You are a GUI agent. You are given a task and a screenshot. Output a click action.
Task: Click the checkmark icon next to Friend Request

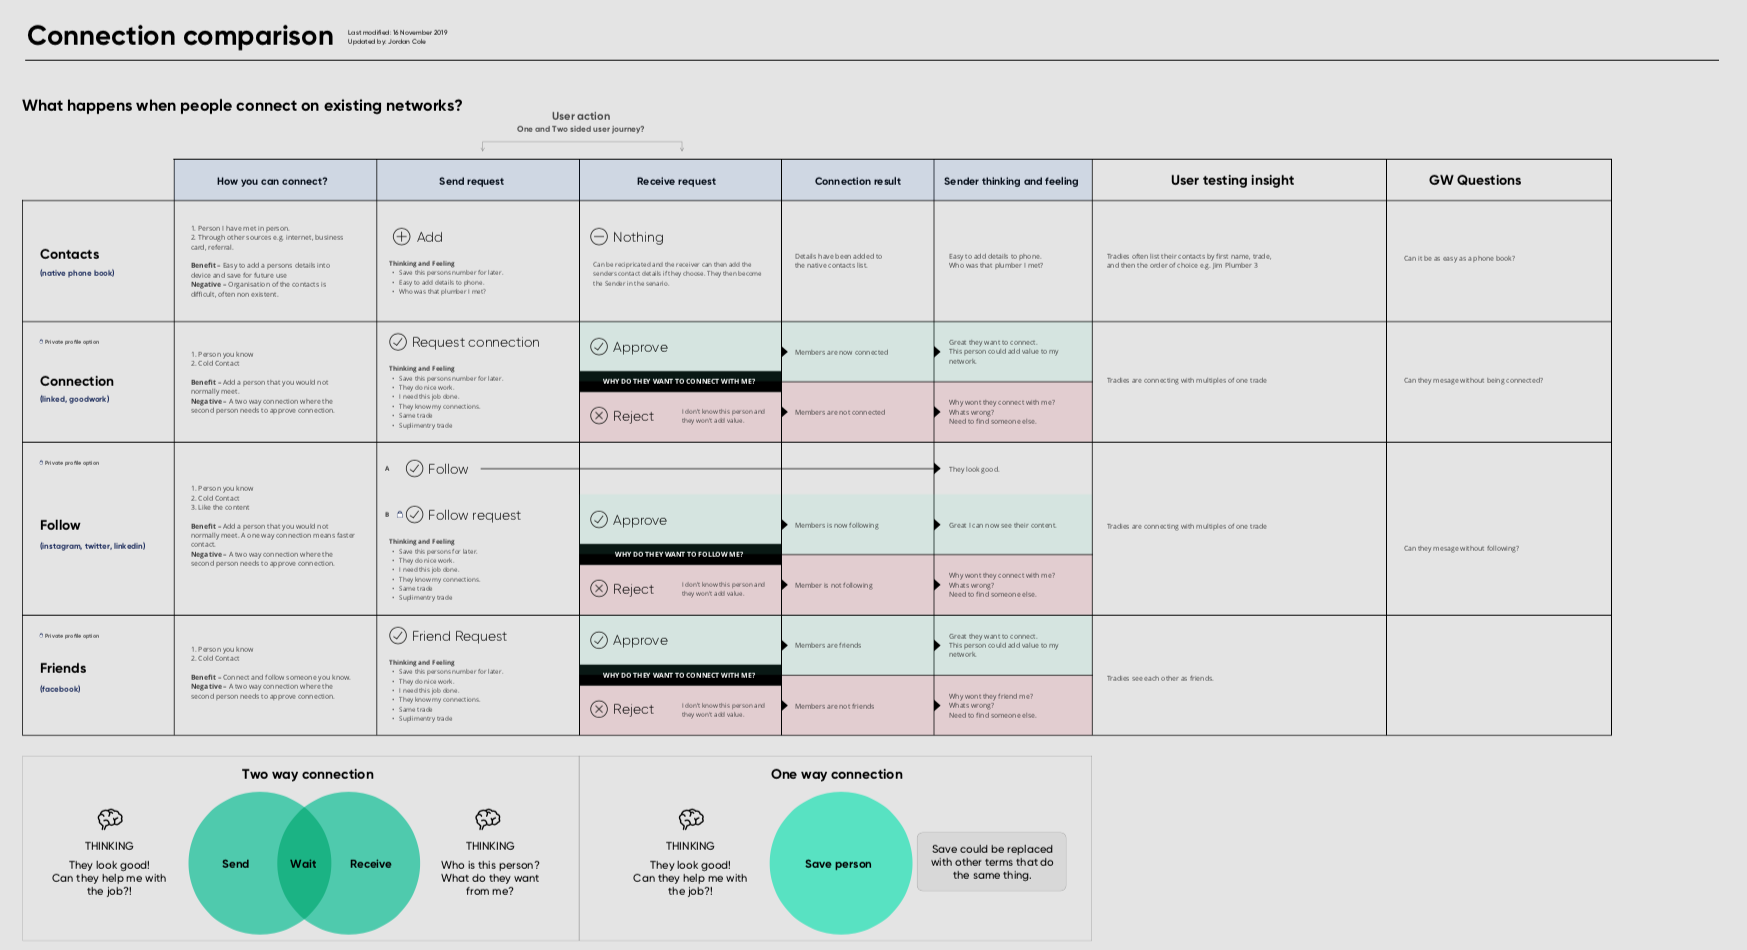click(398, 636)
